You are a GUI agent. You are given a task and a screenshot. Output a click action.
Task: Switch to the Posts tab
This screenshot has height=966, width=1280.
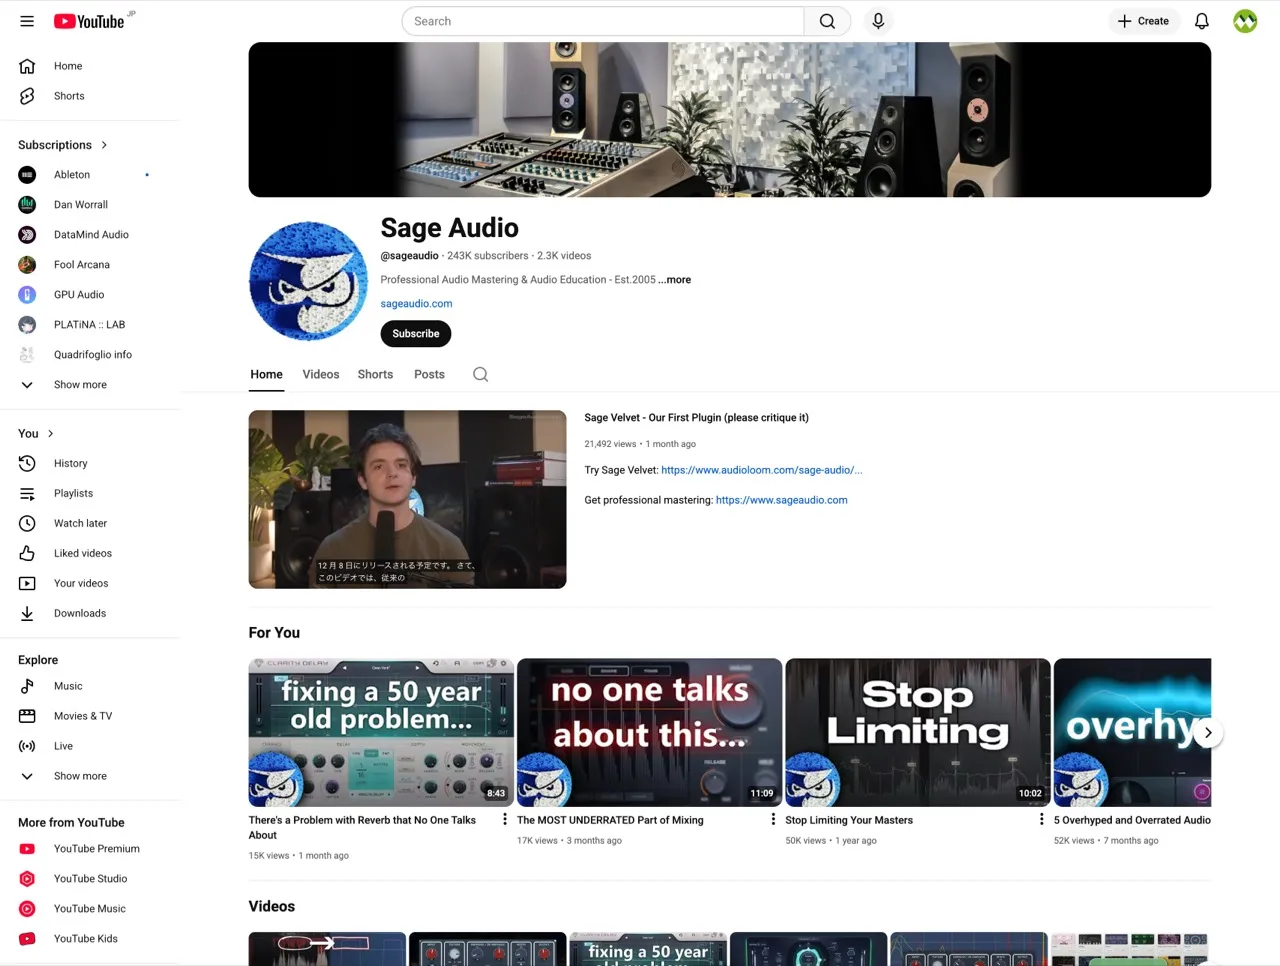click(429, 374)
